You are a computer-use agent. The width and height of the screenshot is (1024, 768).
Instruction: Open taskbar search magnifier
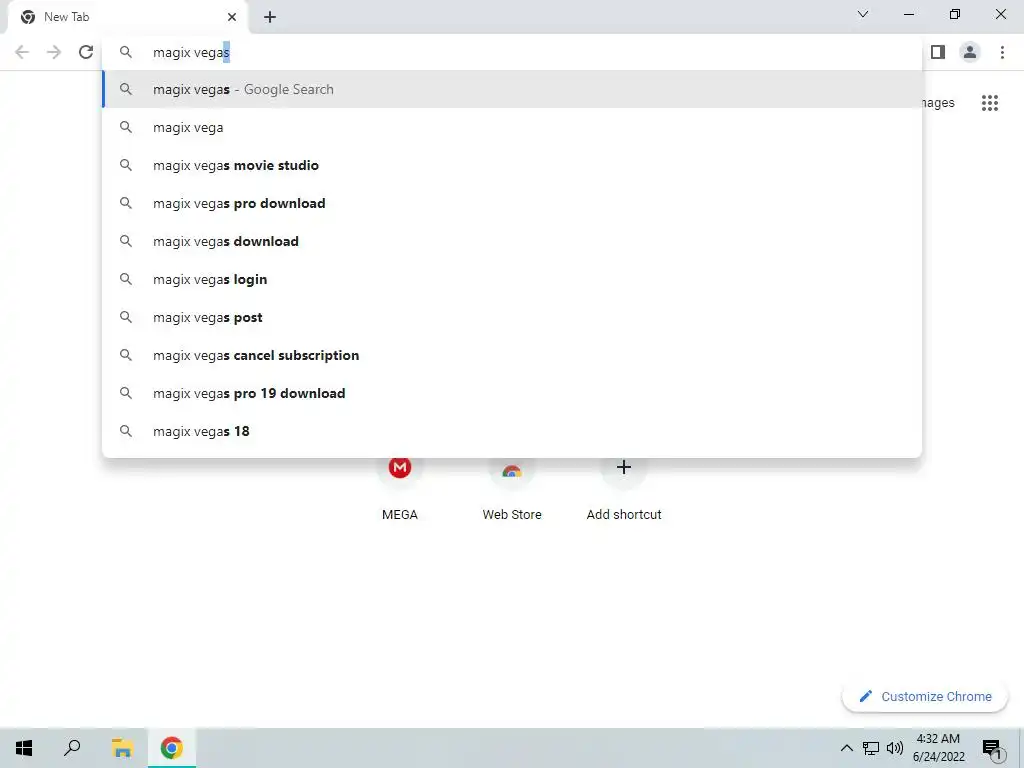click(x=72, y=748)
